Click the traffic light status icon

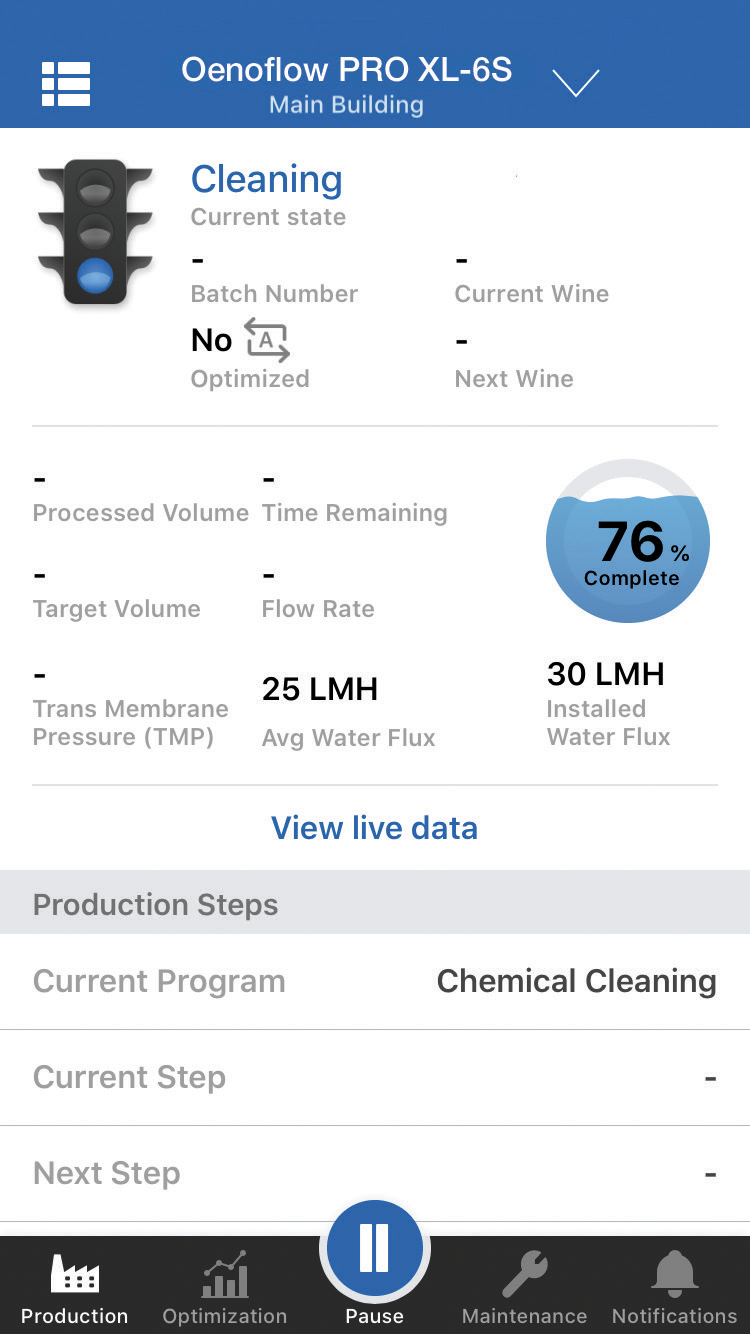coord(95,232)
